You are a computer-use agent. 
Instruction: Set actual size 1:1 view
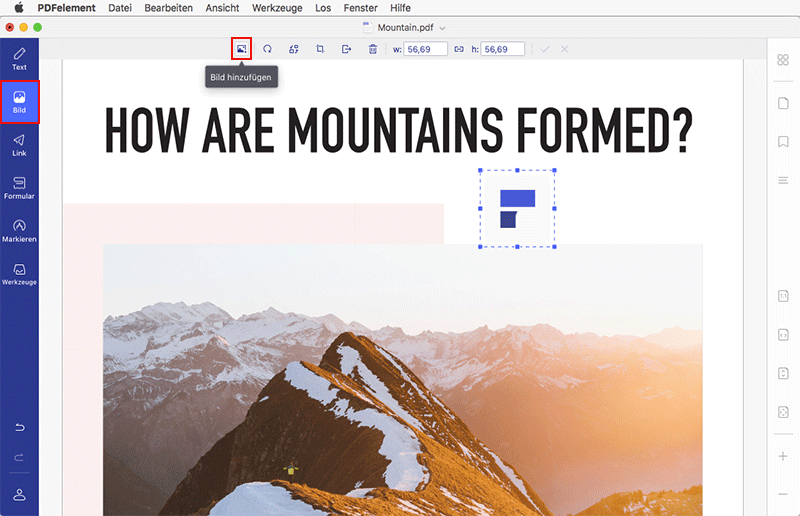(x=783, y=296)
